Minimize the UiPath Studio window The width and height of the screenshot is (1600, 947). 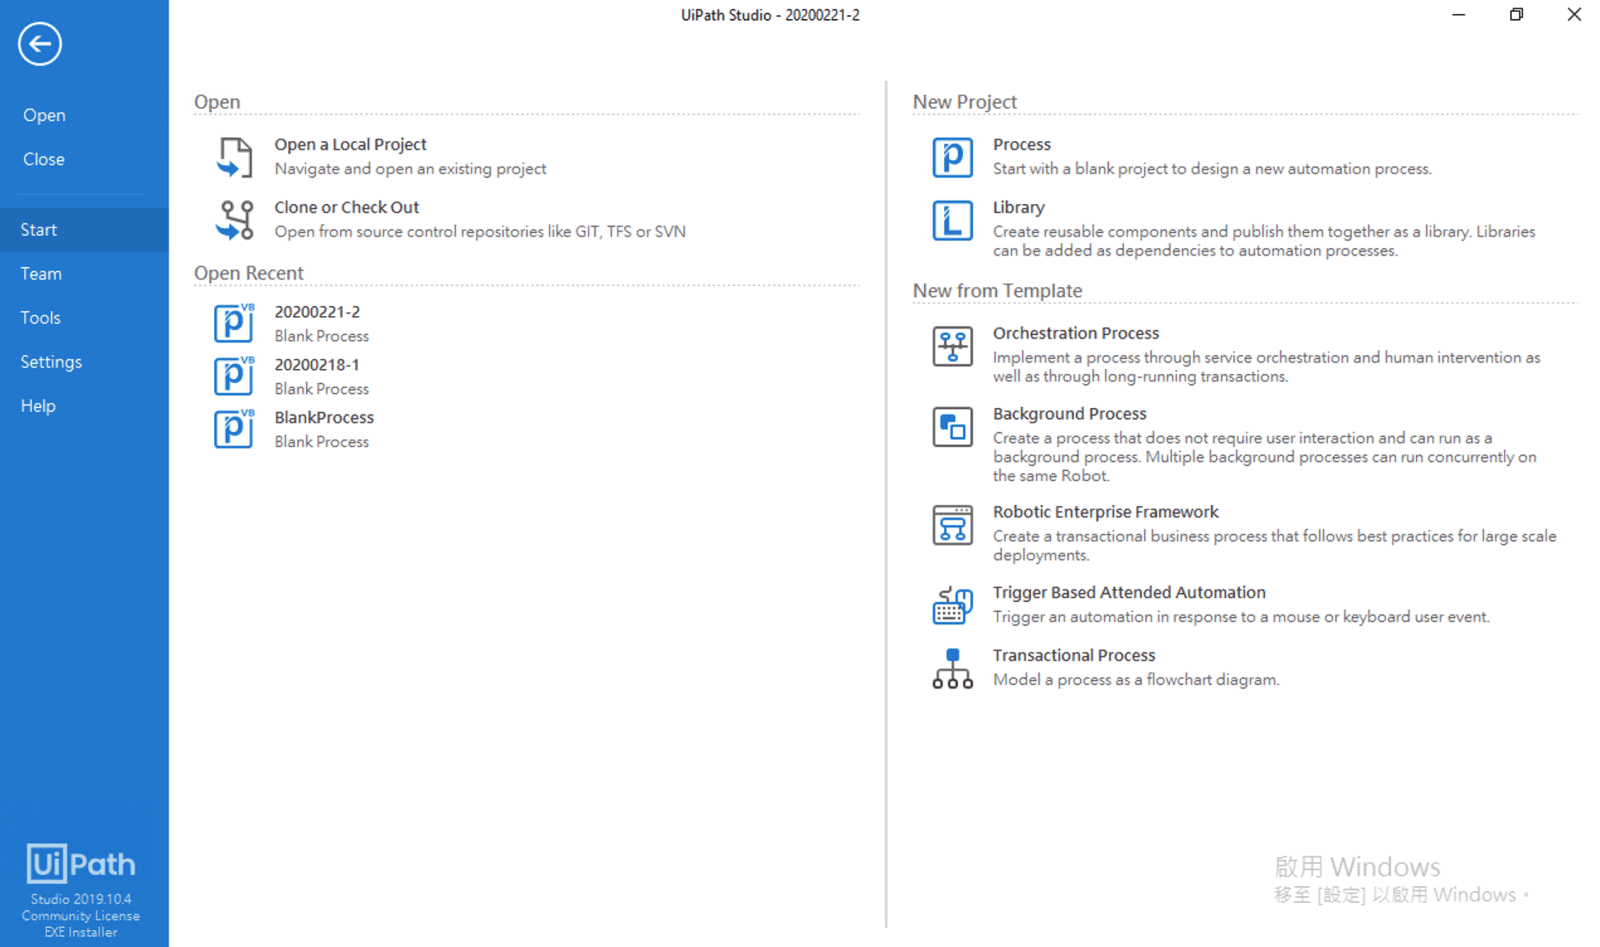(x=1459, y=15)
